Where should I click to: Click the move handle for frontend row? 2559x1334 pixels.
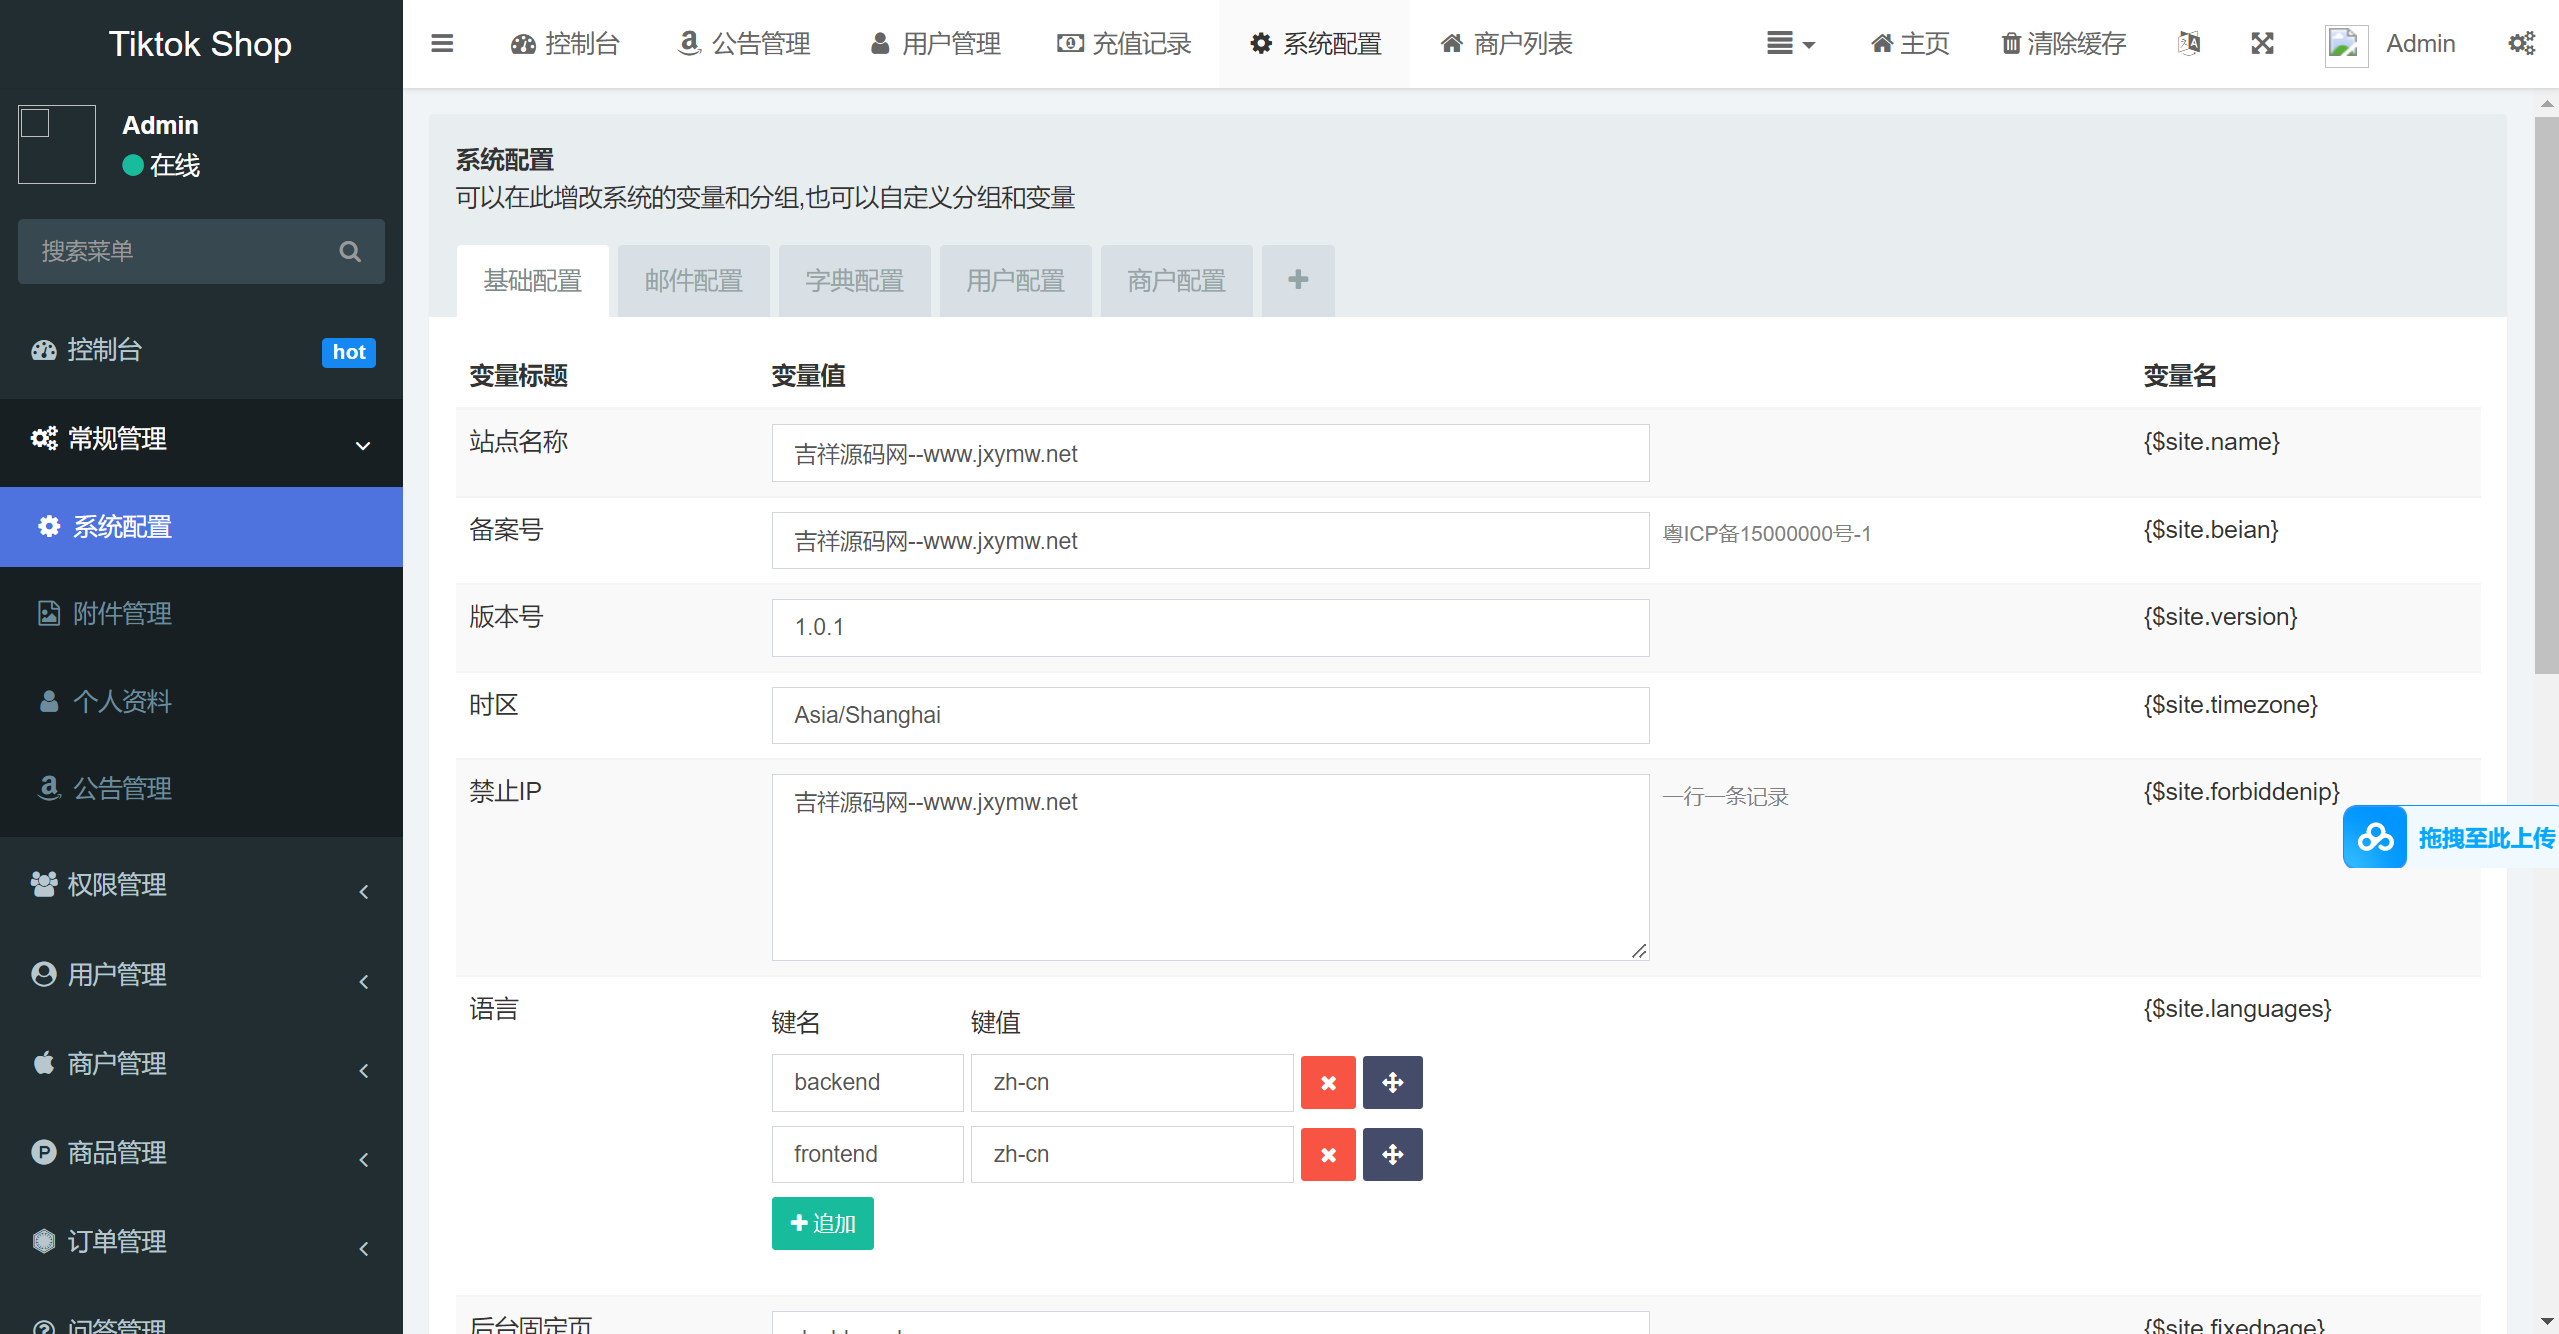(x=1392, y=1154)
